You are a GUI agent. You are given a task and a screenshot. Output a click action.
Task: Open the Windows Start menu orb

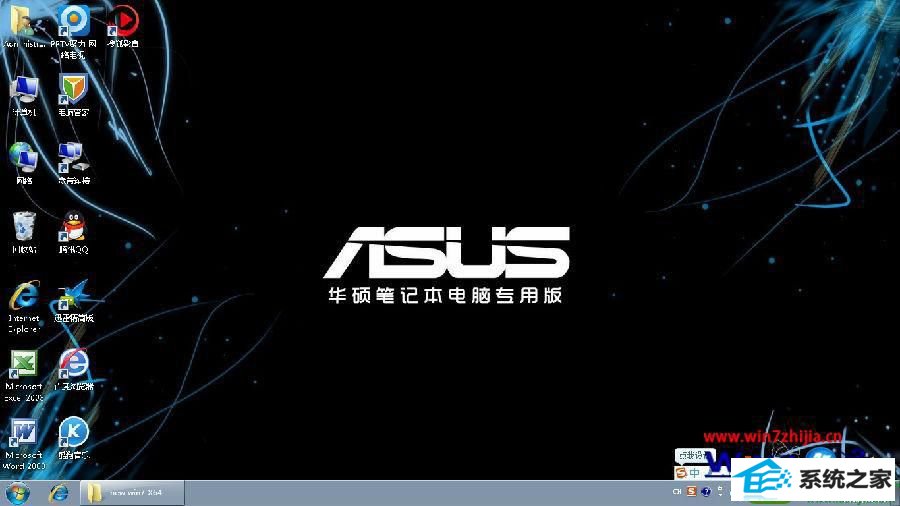[x=17, y=493]
